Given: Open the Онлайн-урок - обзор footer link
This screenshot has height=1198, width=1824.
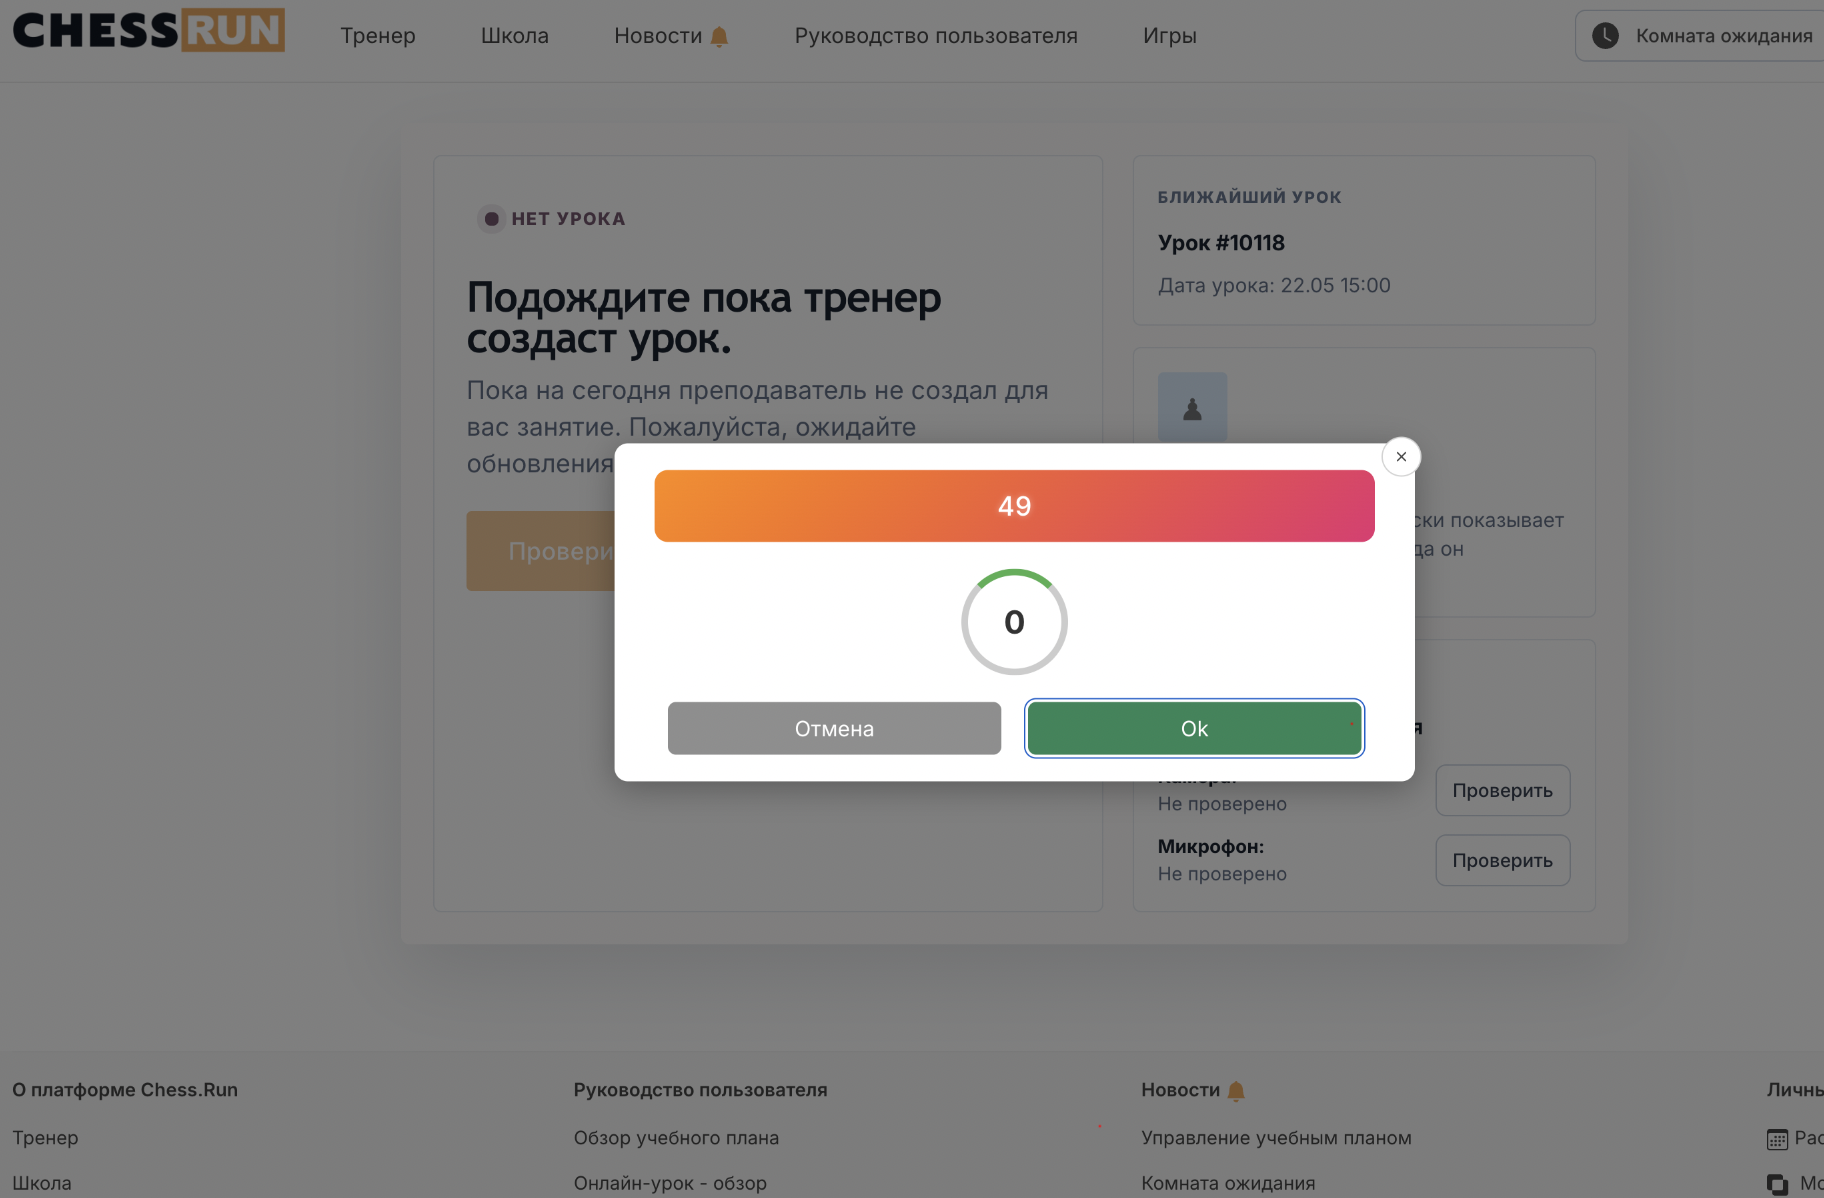Looking at the screenshot, I should point(670,1183).
